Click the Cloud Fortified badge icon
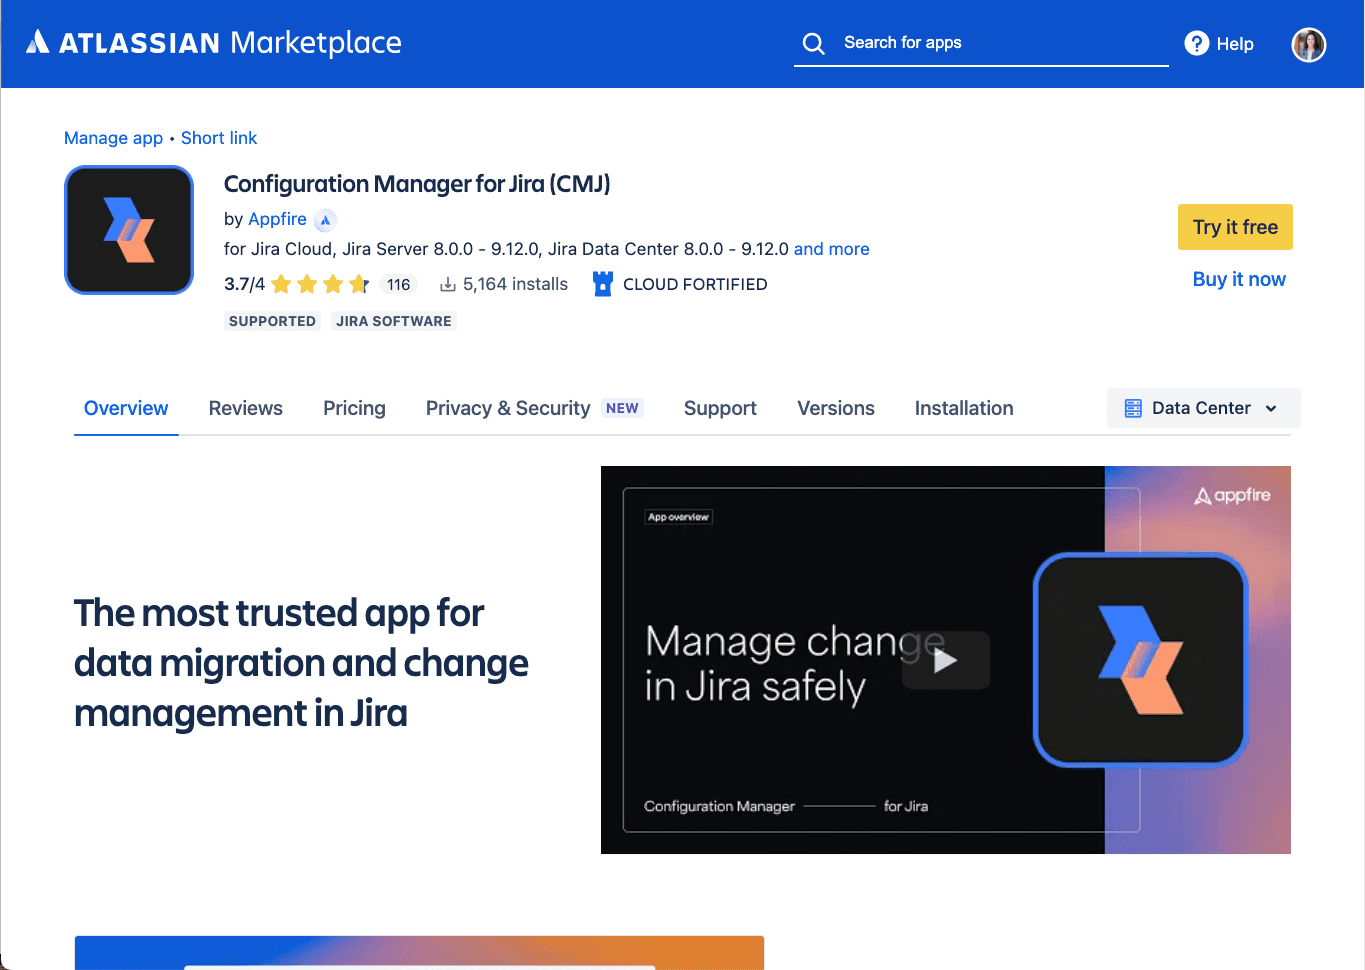This screenshot has height=970, width=1365. [x=602, y=284]
